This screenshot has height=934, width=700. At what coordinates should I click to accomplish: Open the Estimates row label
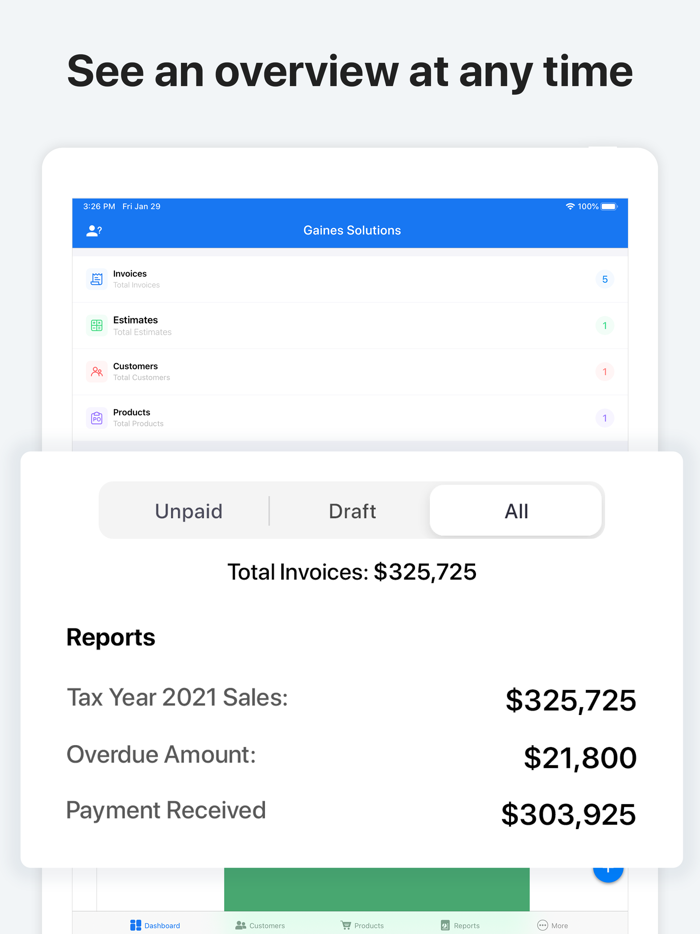pos(135,320)
